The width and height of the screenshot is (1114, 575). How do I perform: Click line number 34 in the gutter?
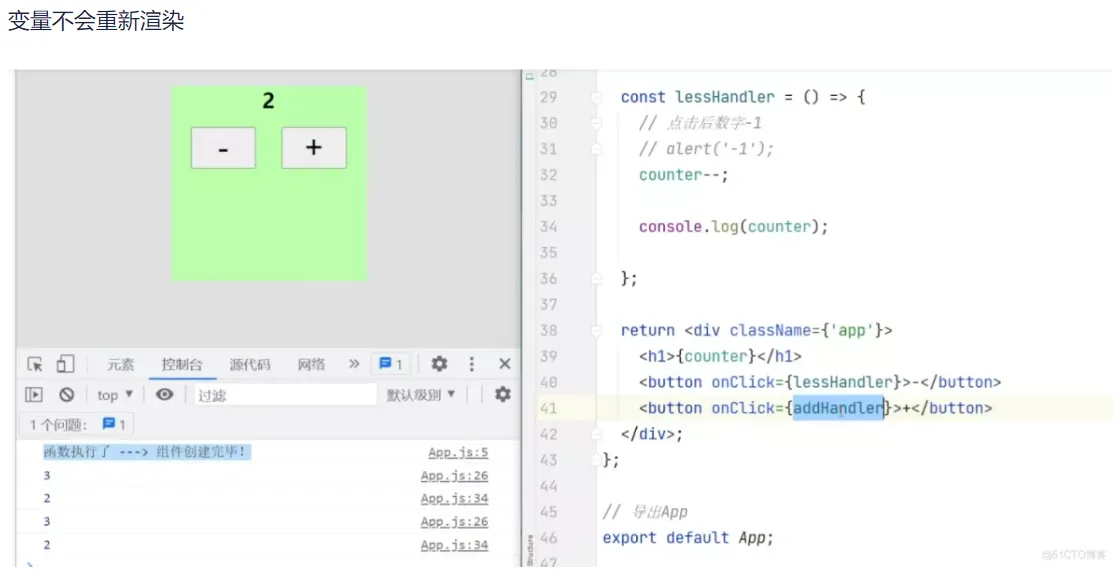548,227
